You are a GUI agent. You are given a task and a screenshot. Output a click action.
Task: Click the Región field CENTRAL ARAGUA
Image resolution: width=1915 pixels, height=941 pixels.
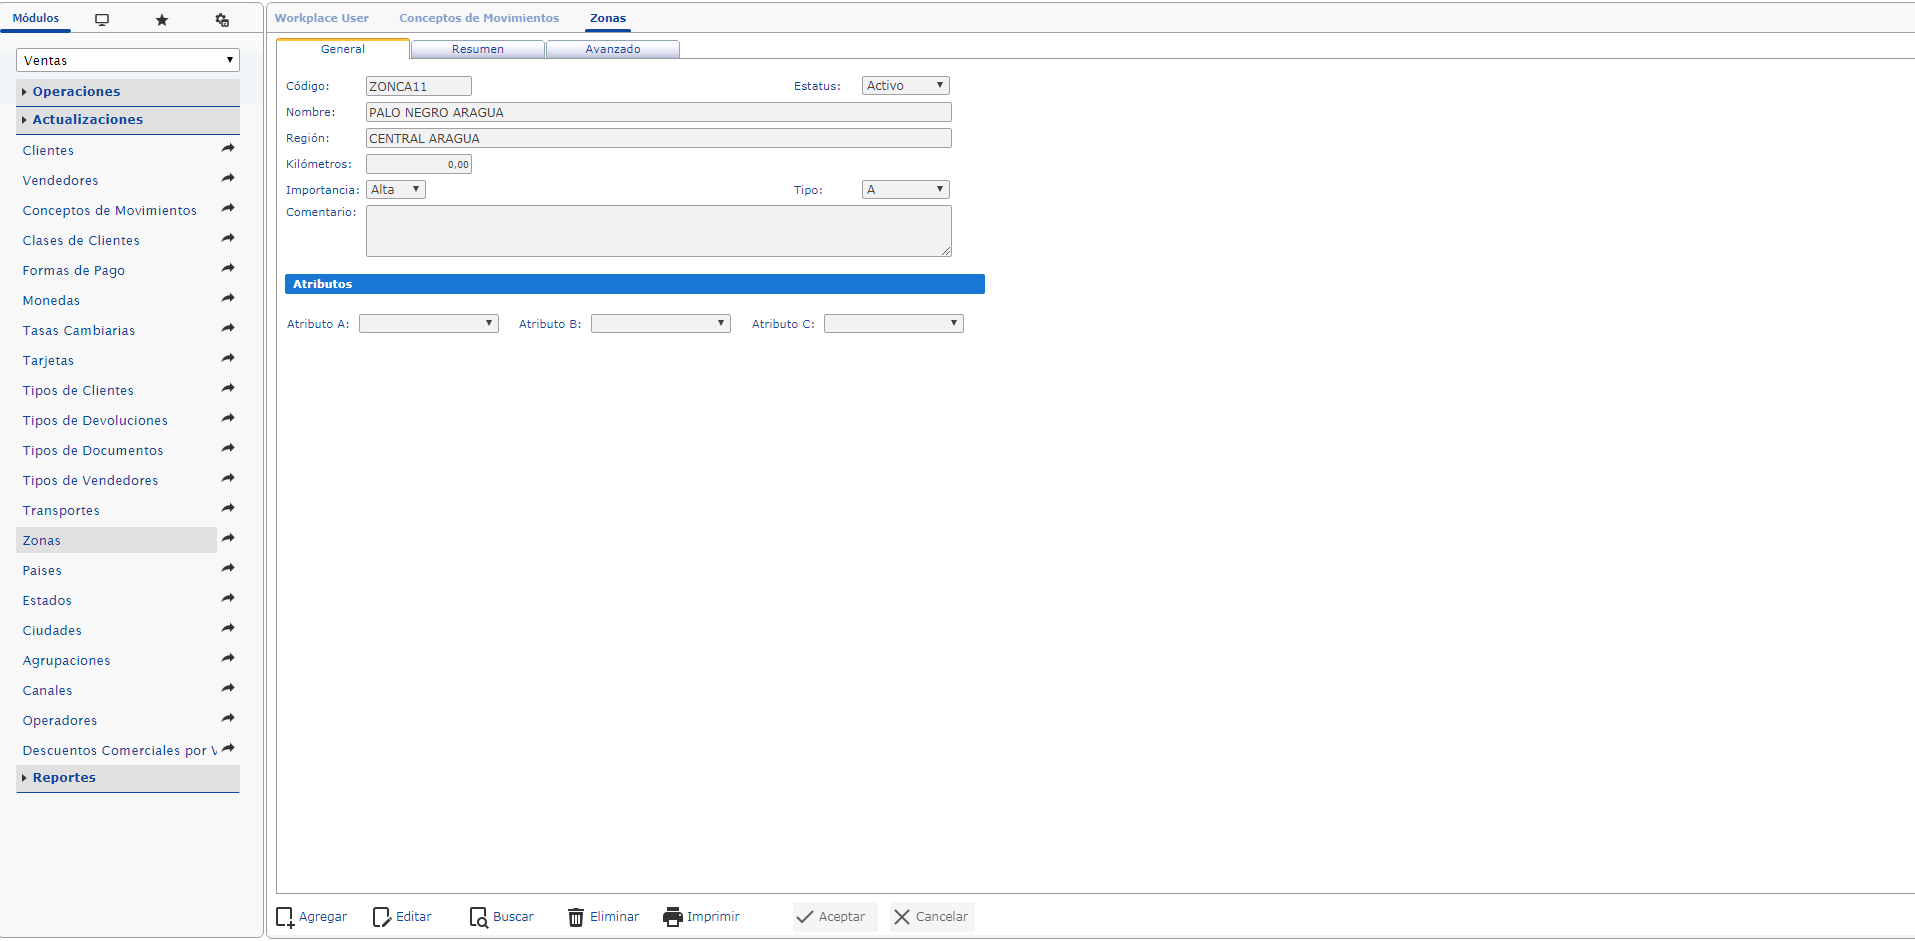[x=659, y=138]
